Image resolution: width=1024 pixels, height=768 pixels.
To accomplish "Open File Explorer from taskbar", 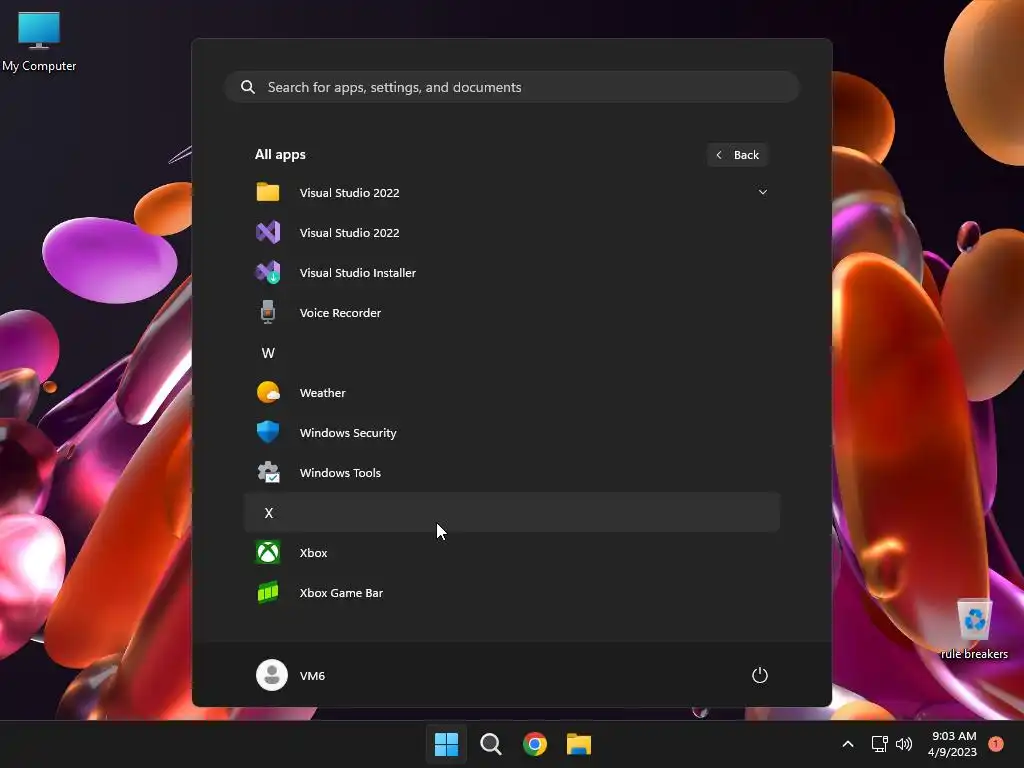I will [579, 744].
